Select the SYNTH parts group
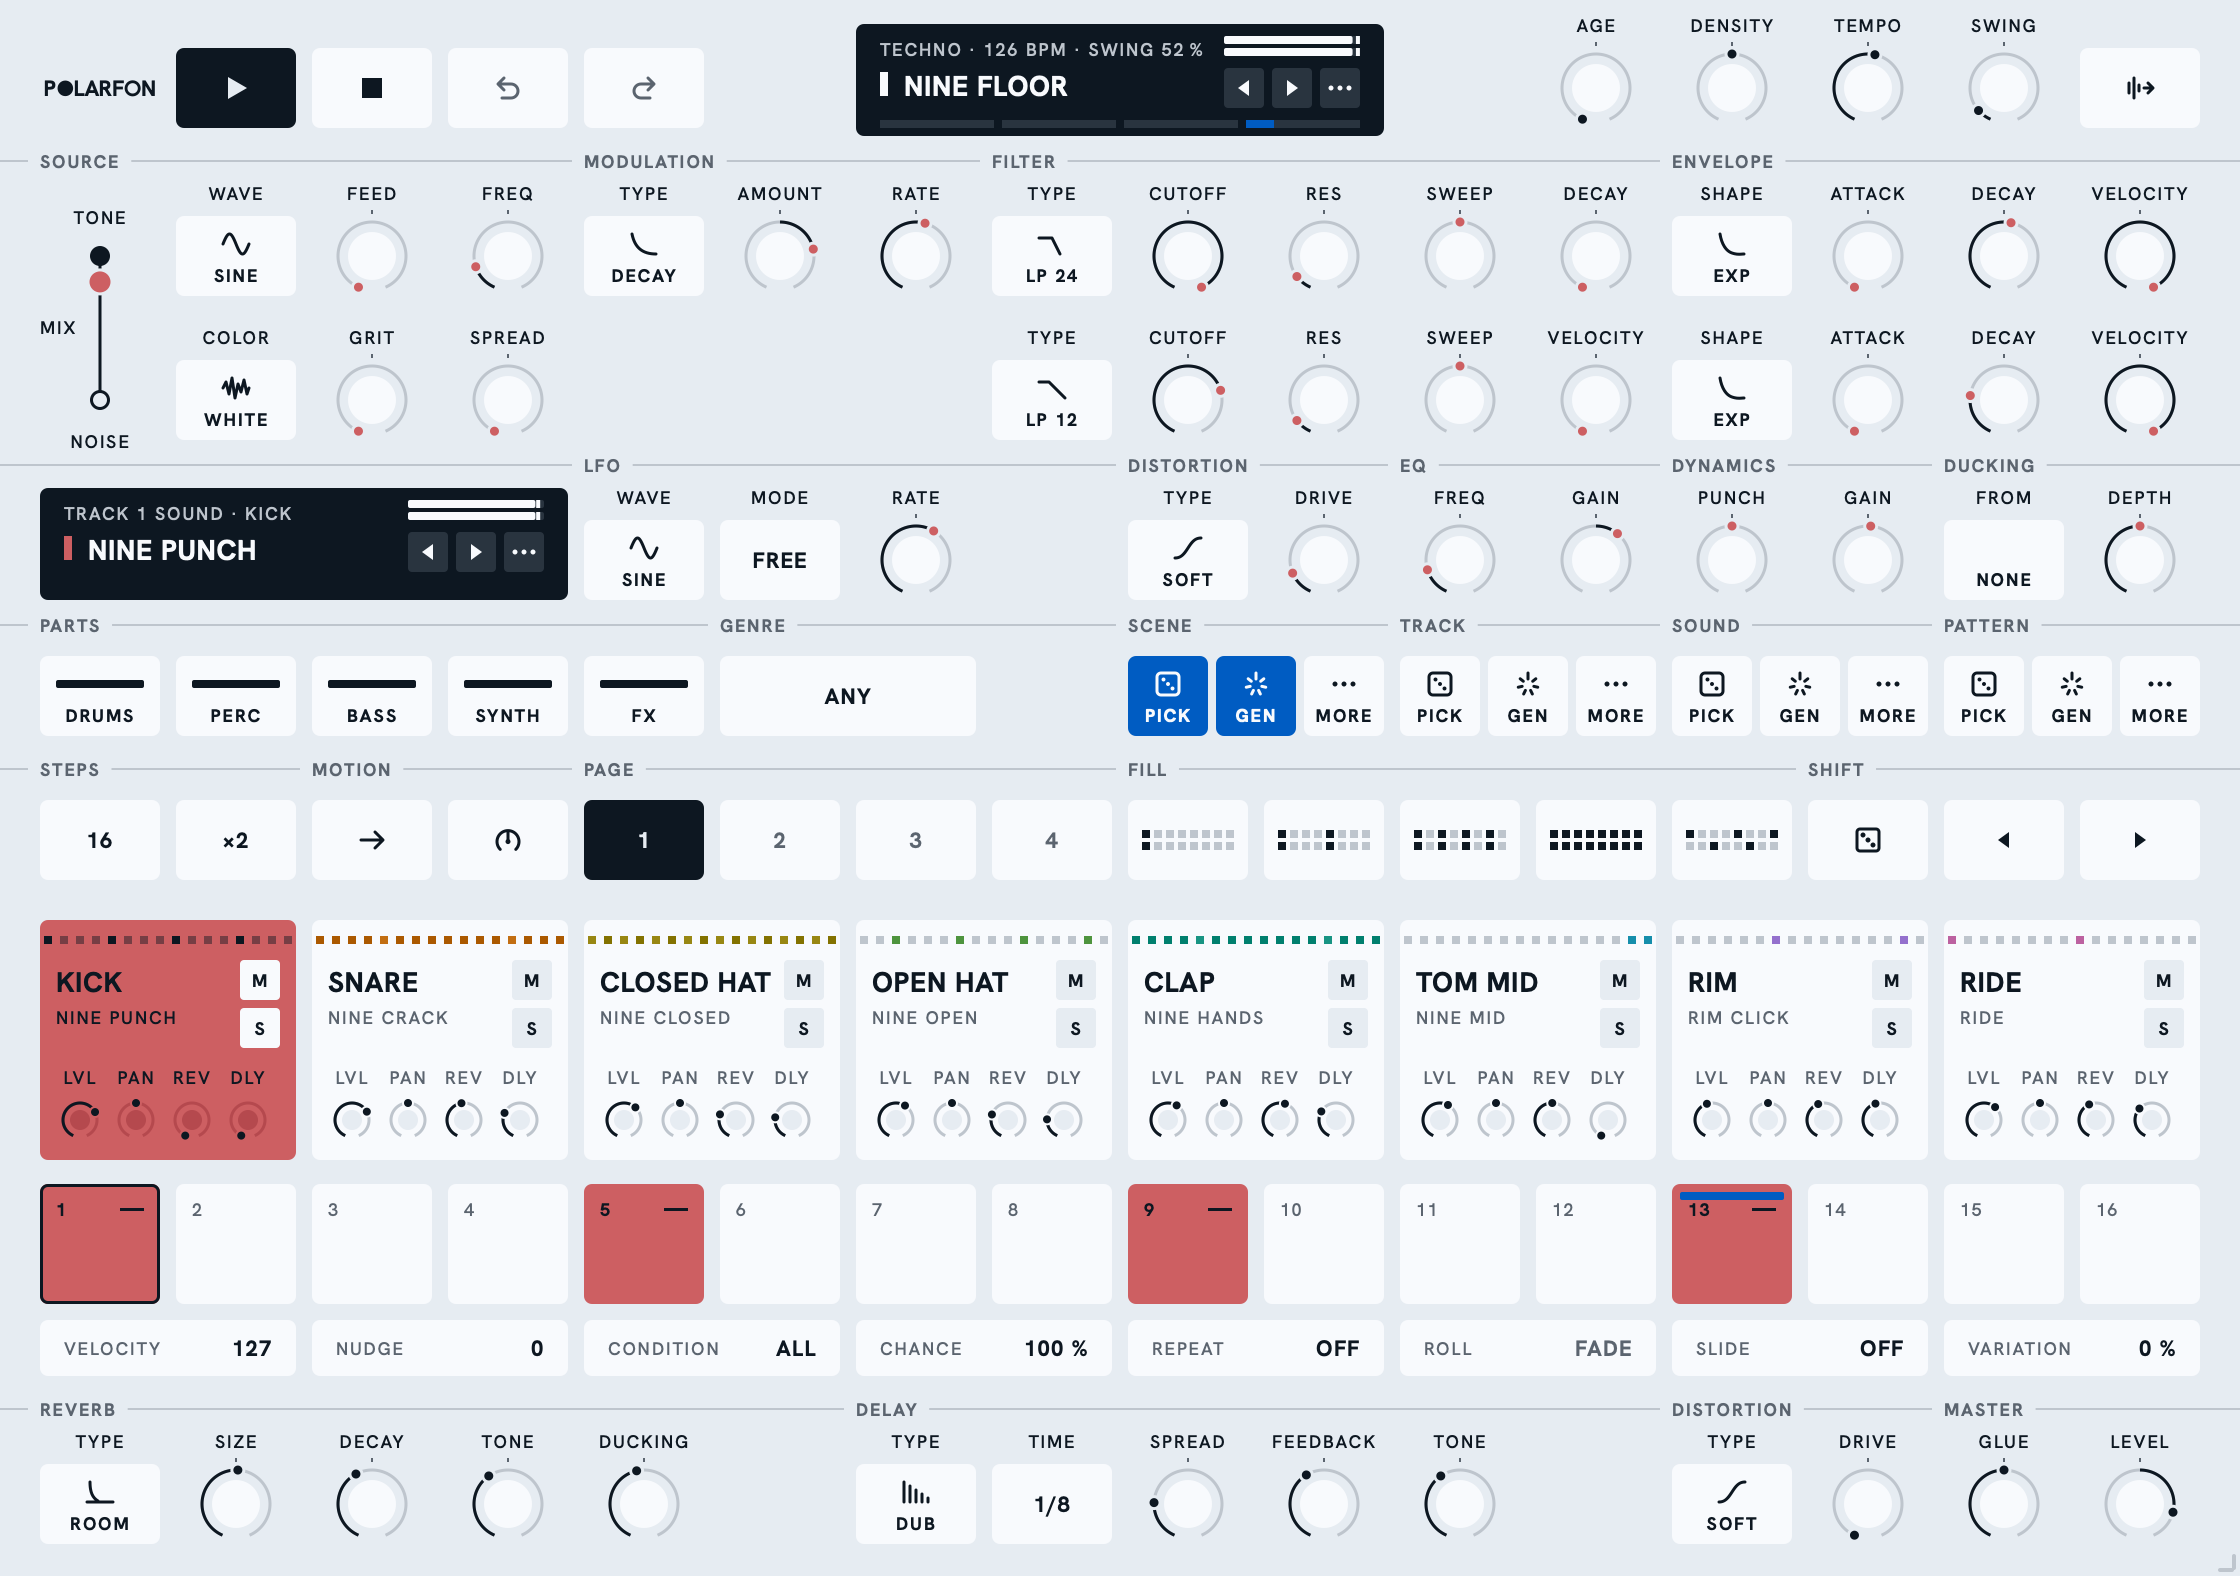2240x1576 pixels. (508, 696)
